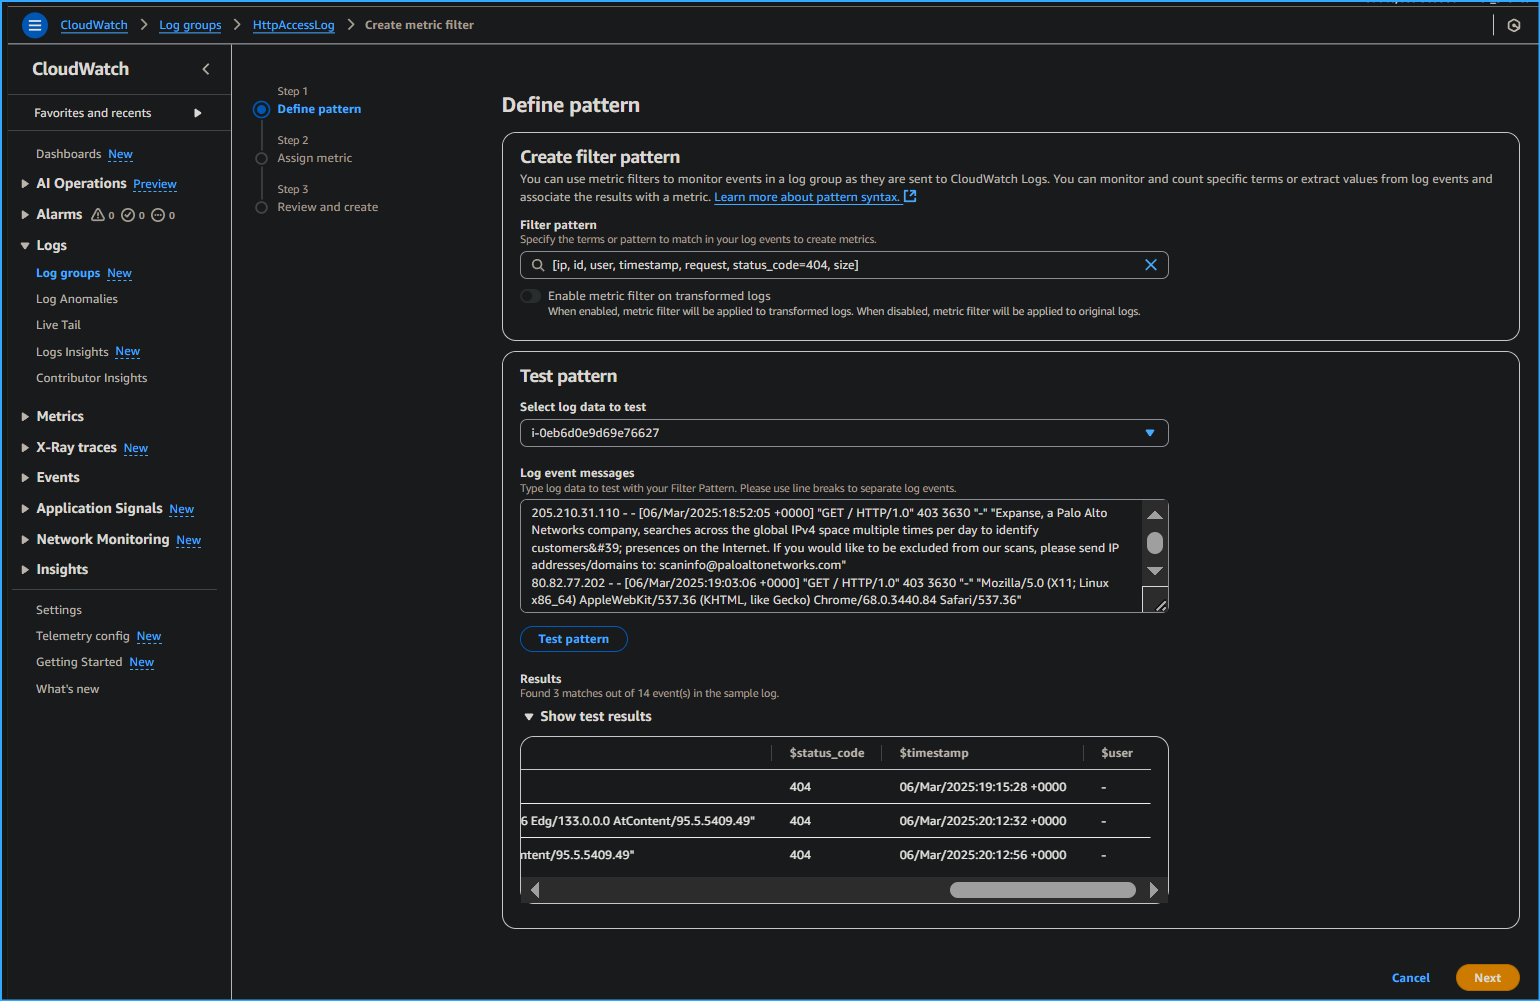
Task: Click the search magnifier in the filter pattern field
Action: (537, 264)
